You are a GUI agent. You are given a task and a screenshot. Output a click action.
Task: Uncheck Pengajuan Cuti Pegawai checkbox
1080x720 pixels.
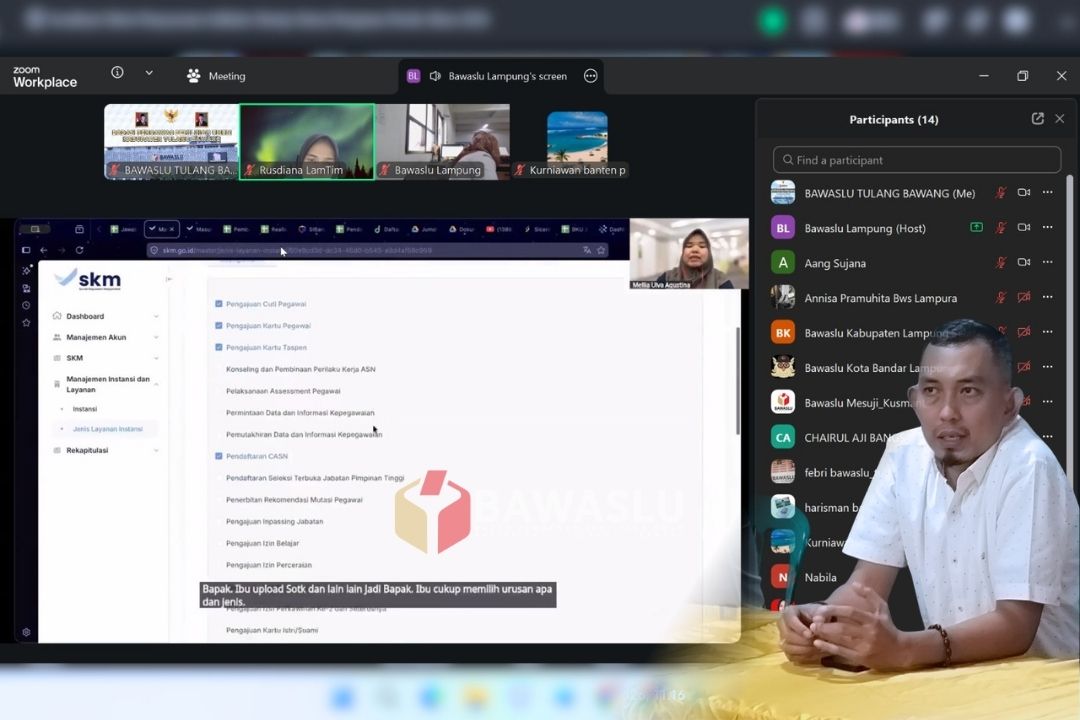tap(219, 304)
